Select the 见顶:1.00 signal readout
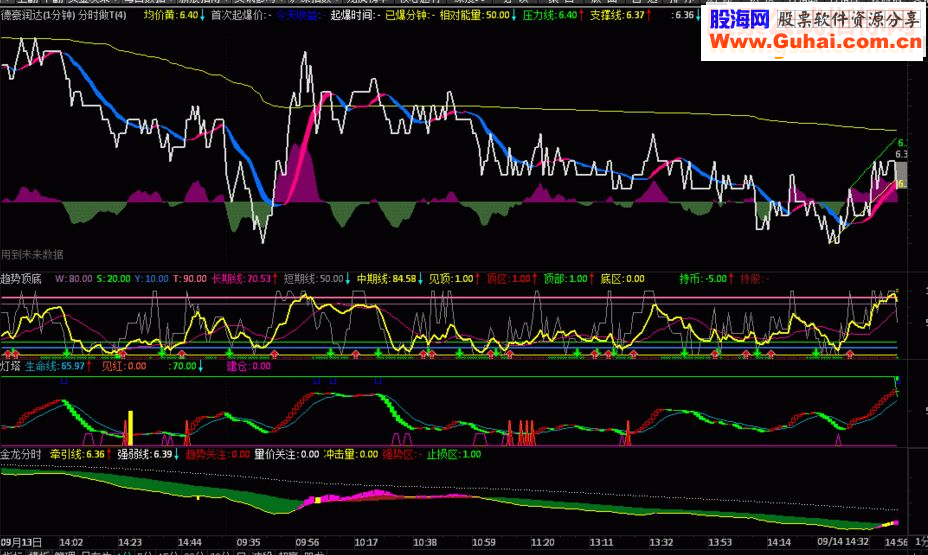 [x=451, y=279]
